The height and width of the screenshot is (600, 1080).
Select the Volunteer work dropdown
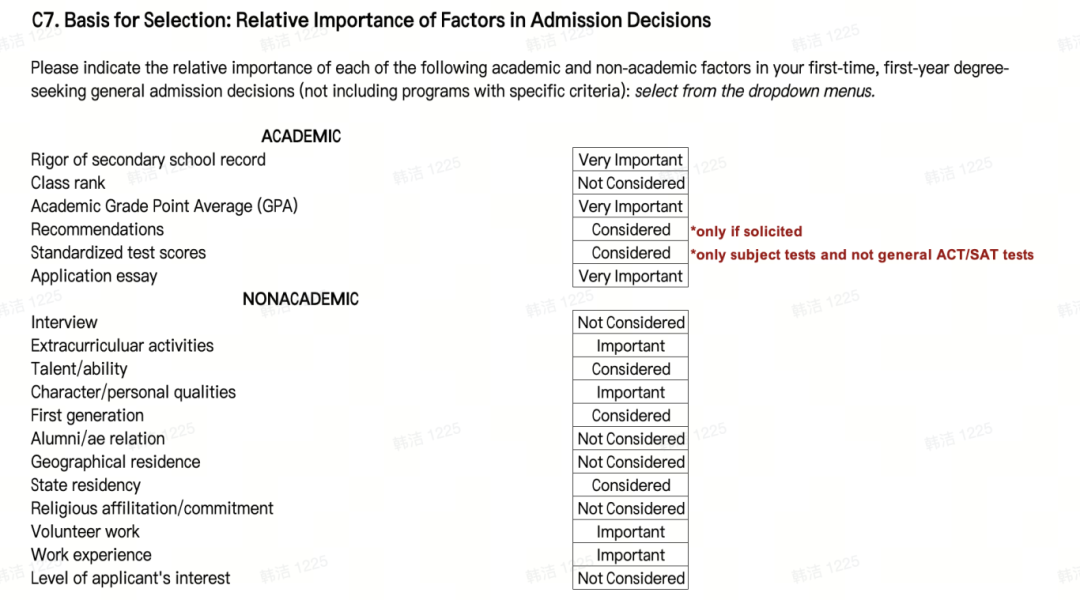[630, 532]
